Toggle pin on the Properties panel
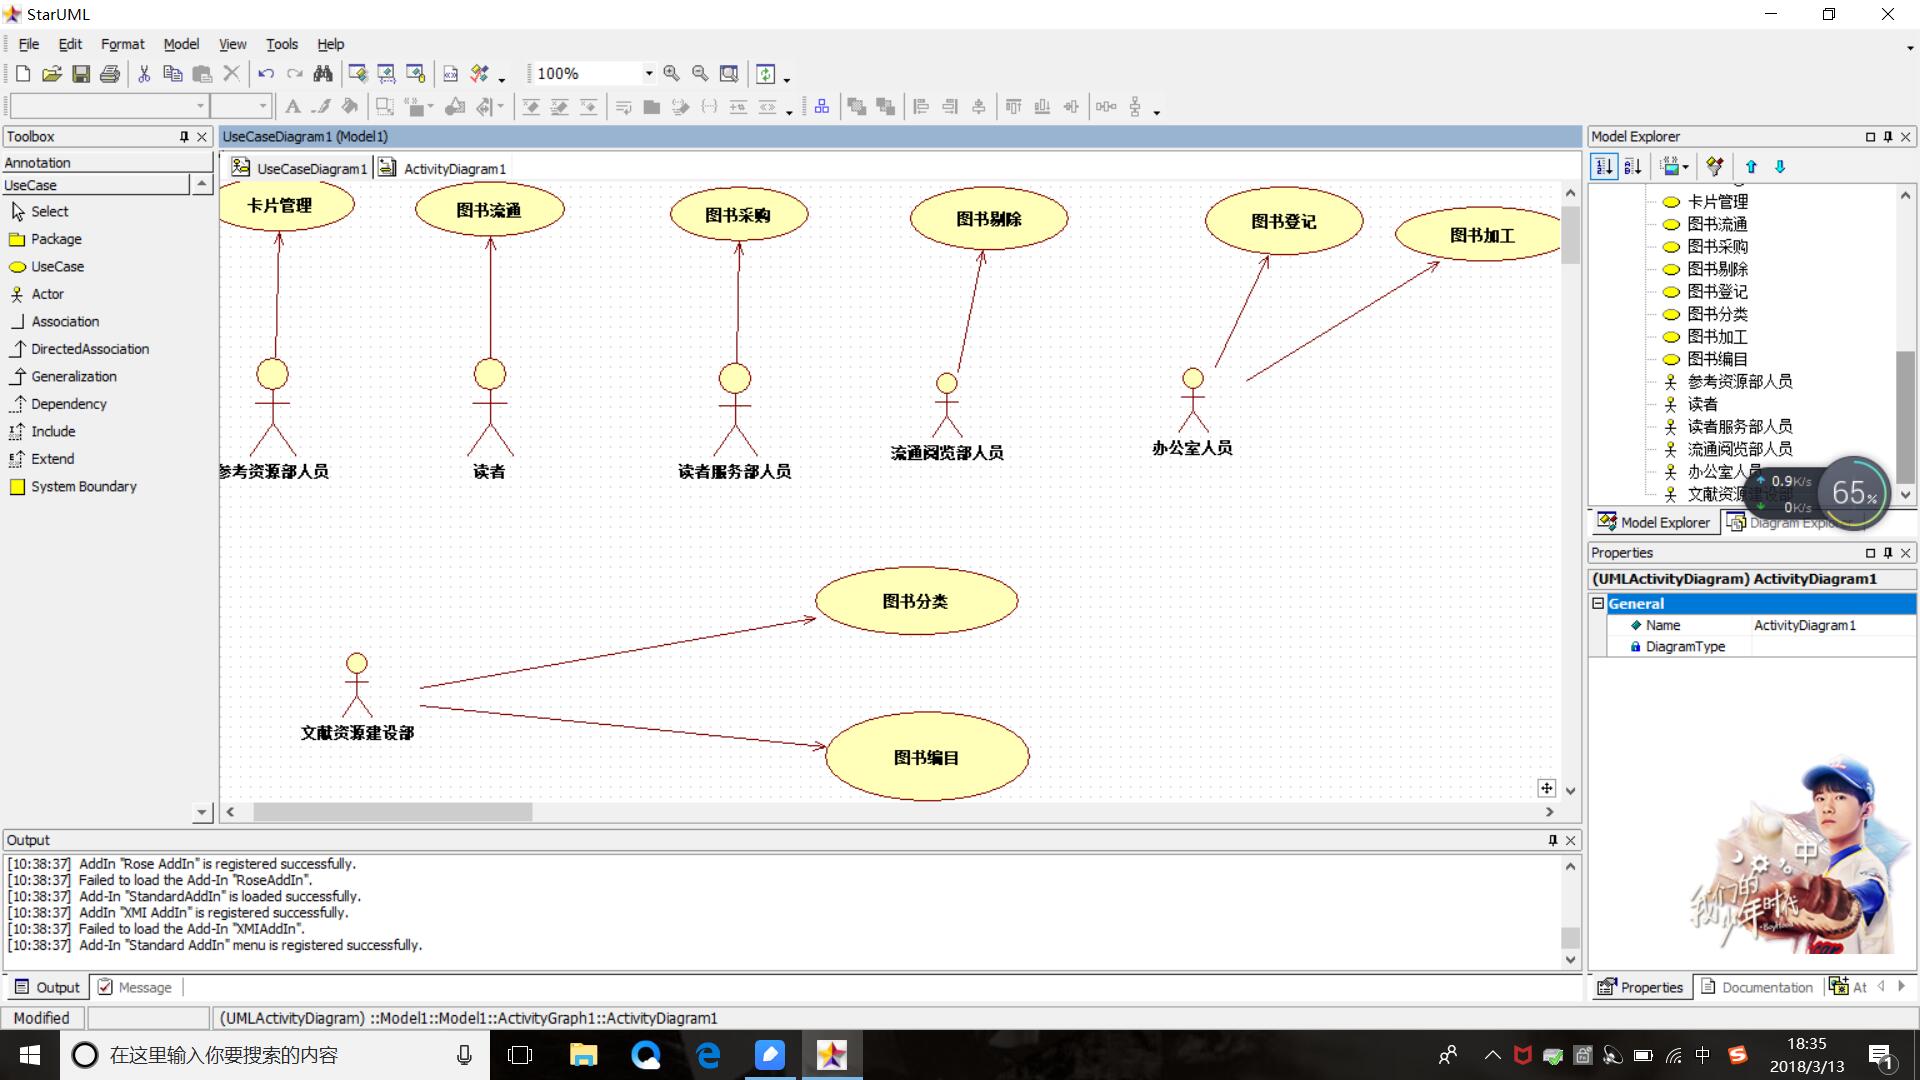The image size is (1920, 1080). (1888, 553)
